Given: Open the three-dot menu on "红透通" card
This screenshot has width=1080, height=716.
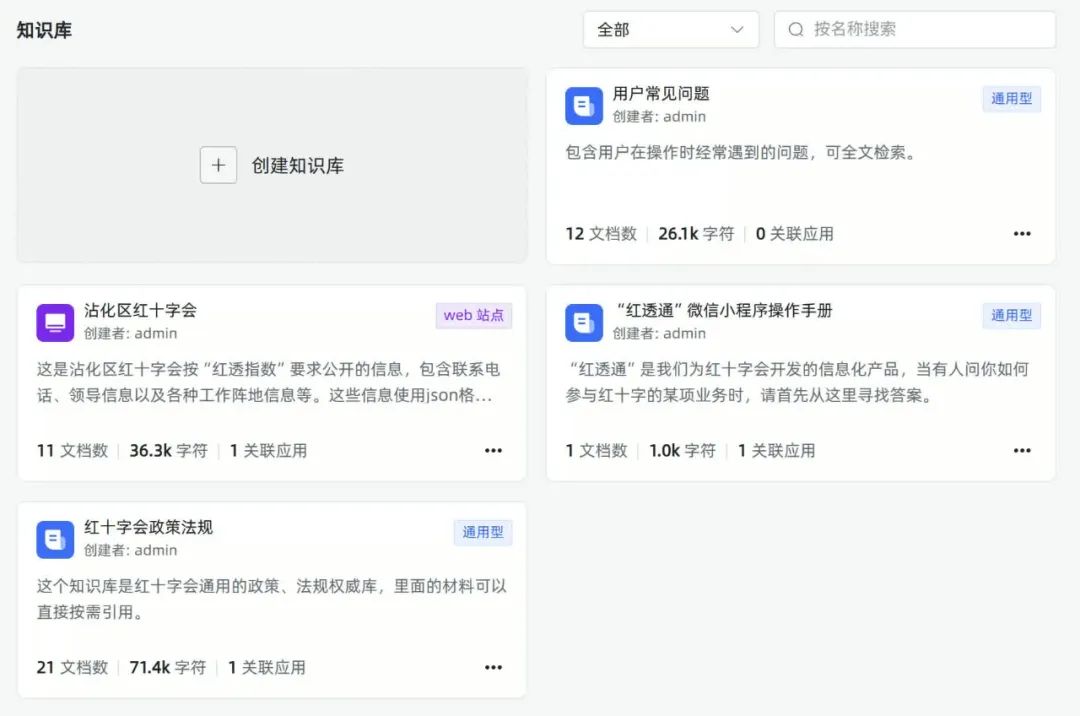Looking at the screenshot, I should tap(1021, 451).
